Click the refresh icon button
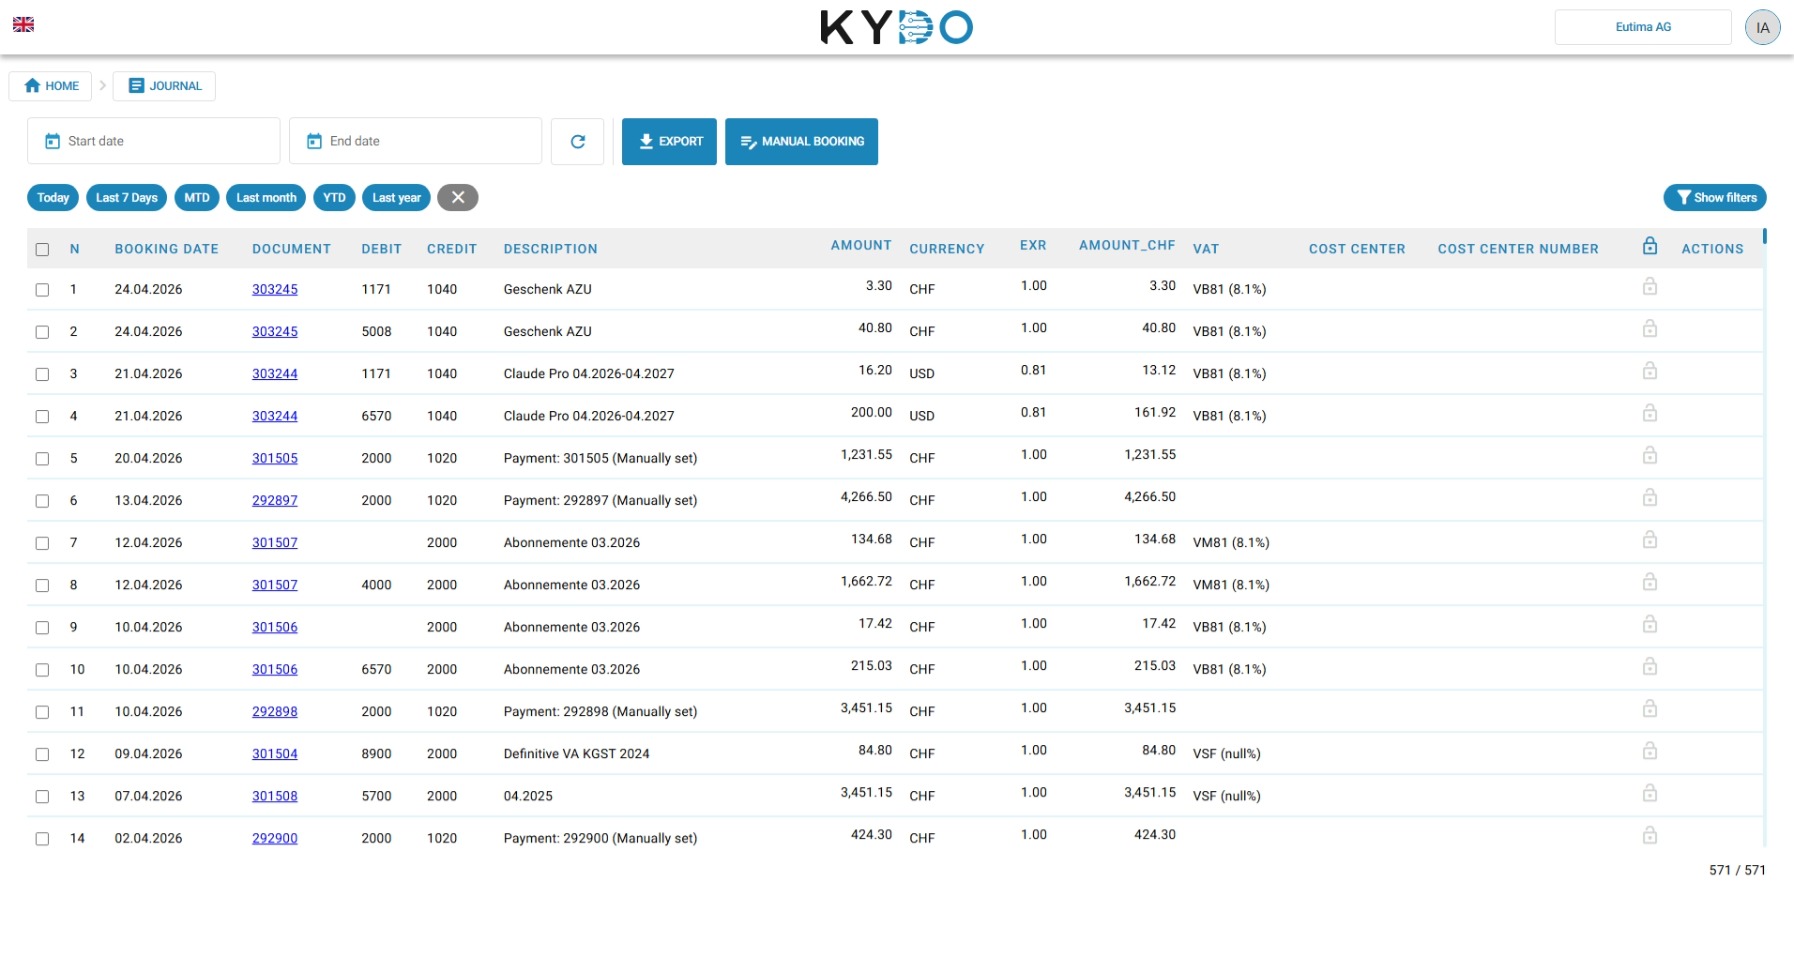The image size is (1794, 955). (577, 141)
